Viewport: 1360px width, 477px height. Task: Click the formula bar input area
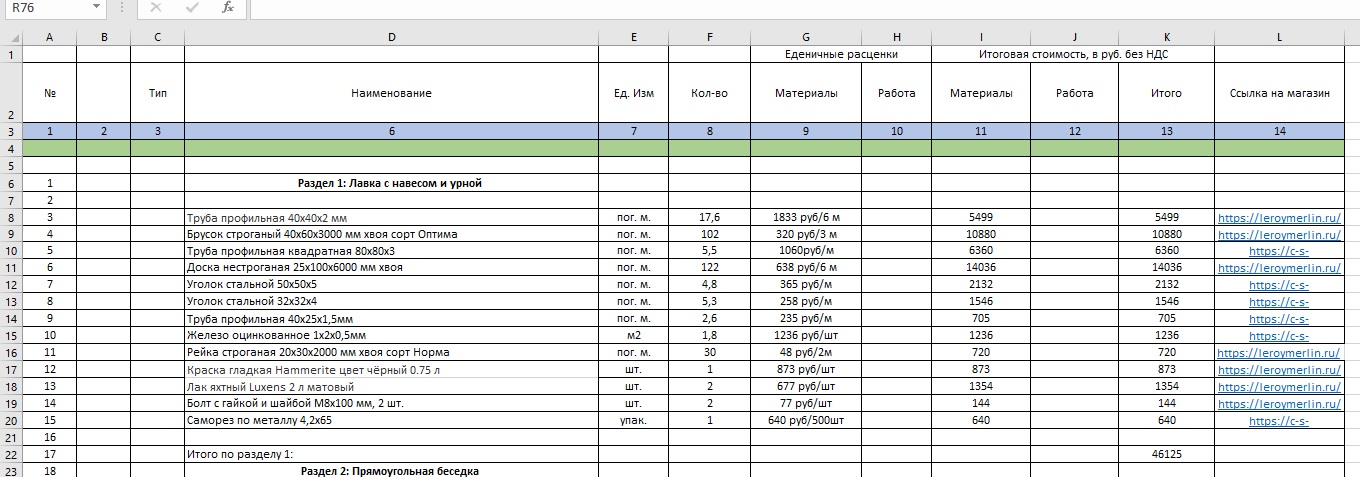(x=804, y=8)
